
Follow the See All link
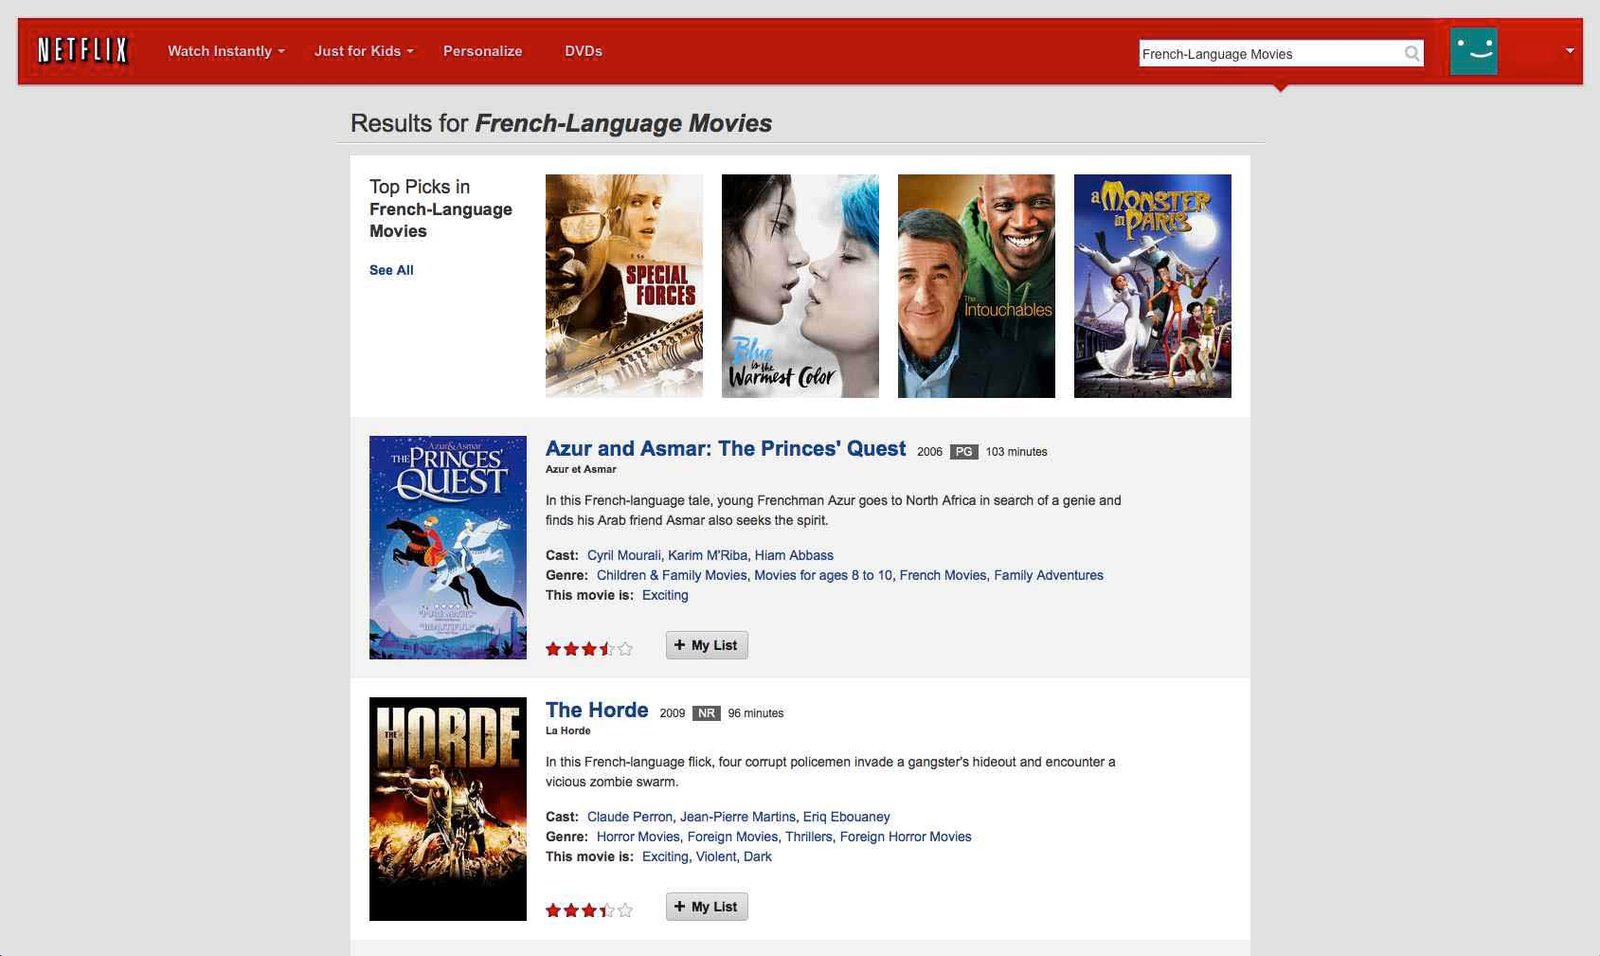(x=391, y=270)
